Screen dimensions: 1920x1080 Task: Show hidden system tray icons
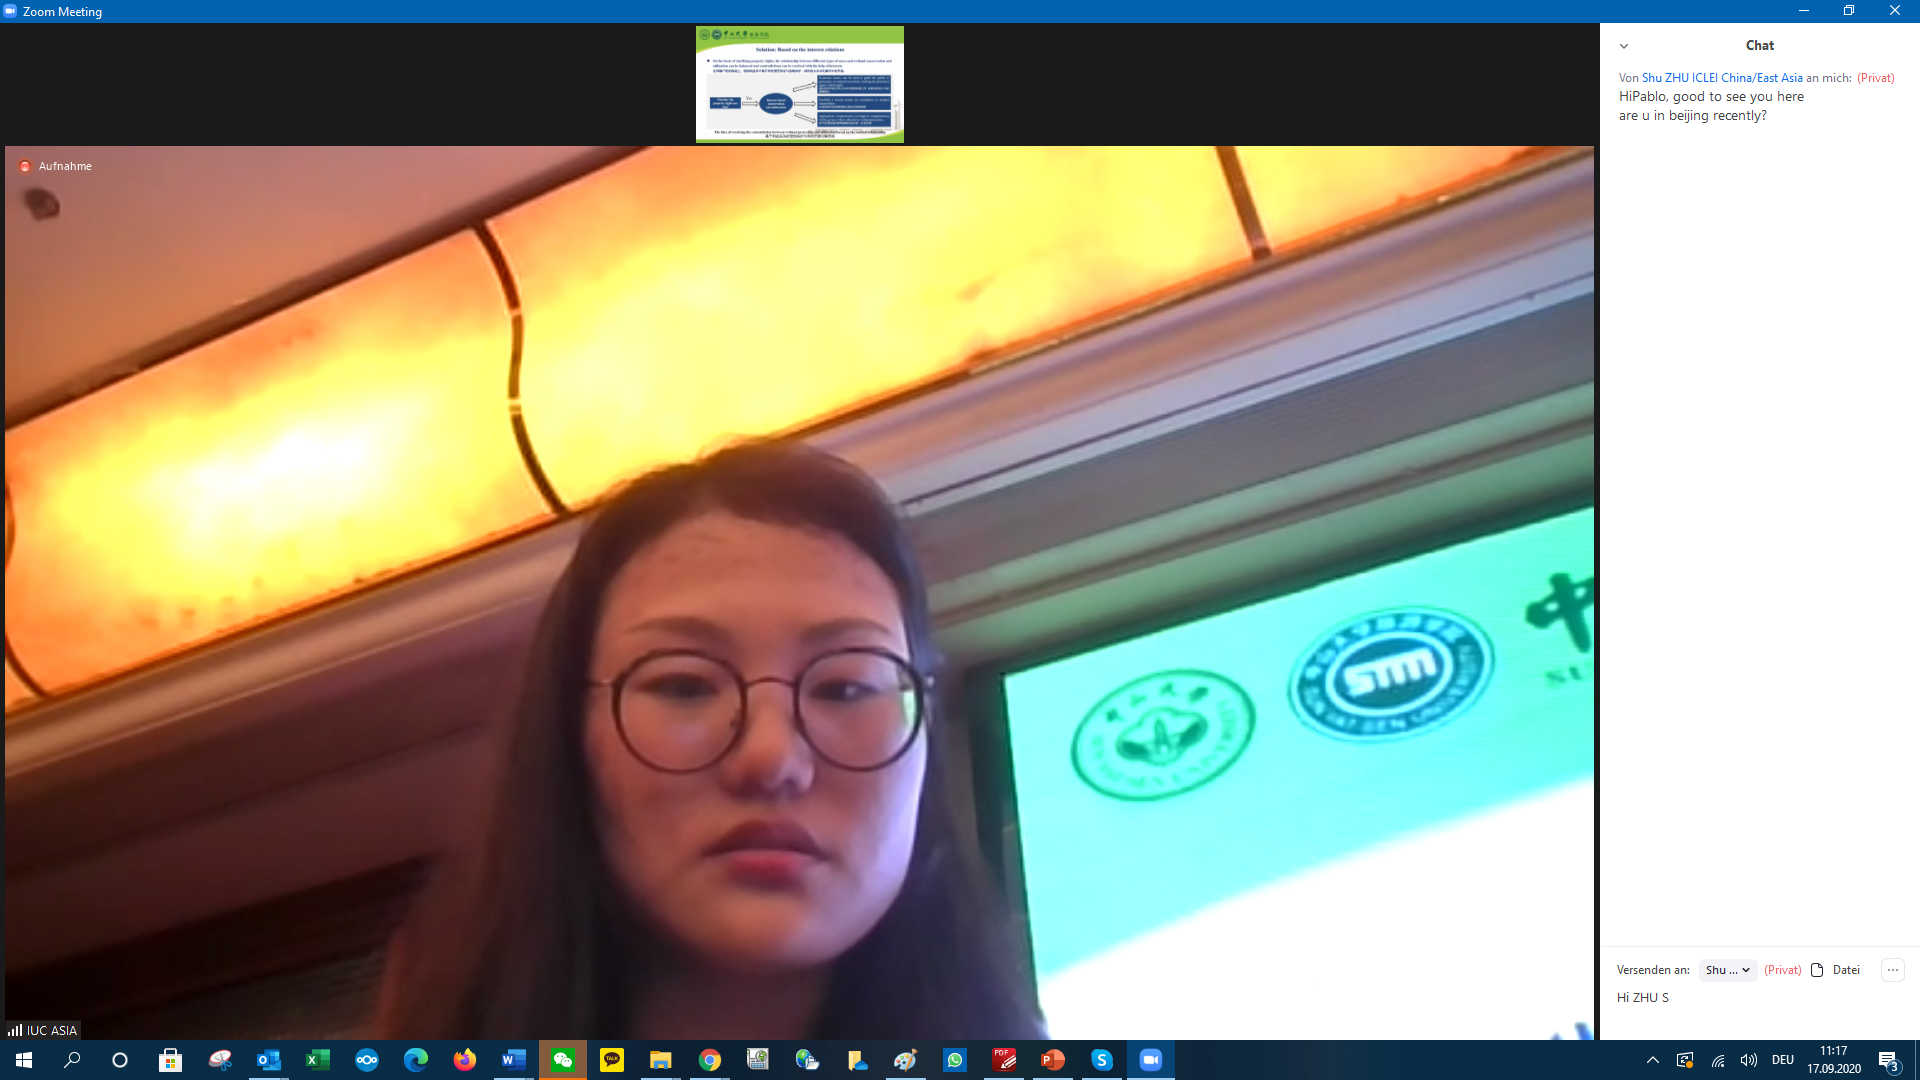1652,1060
